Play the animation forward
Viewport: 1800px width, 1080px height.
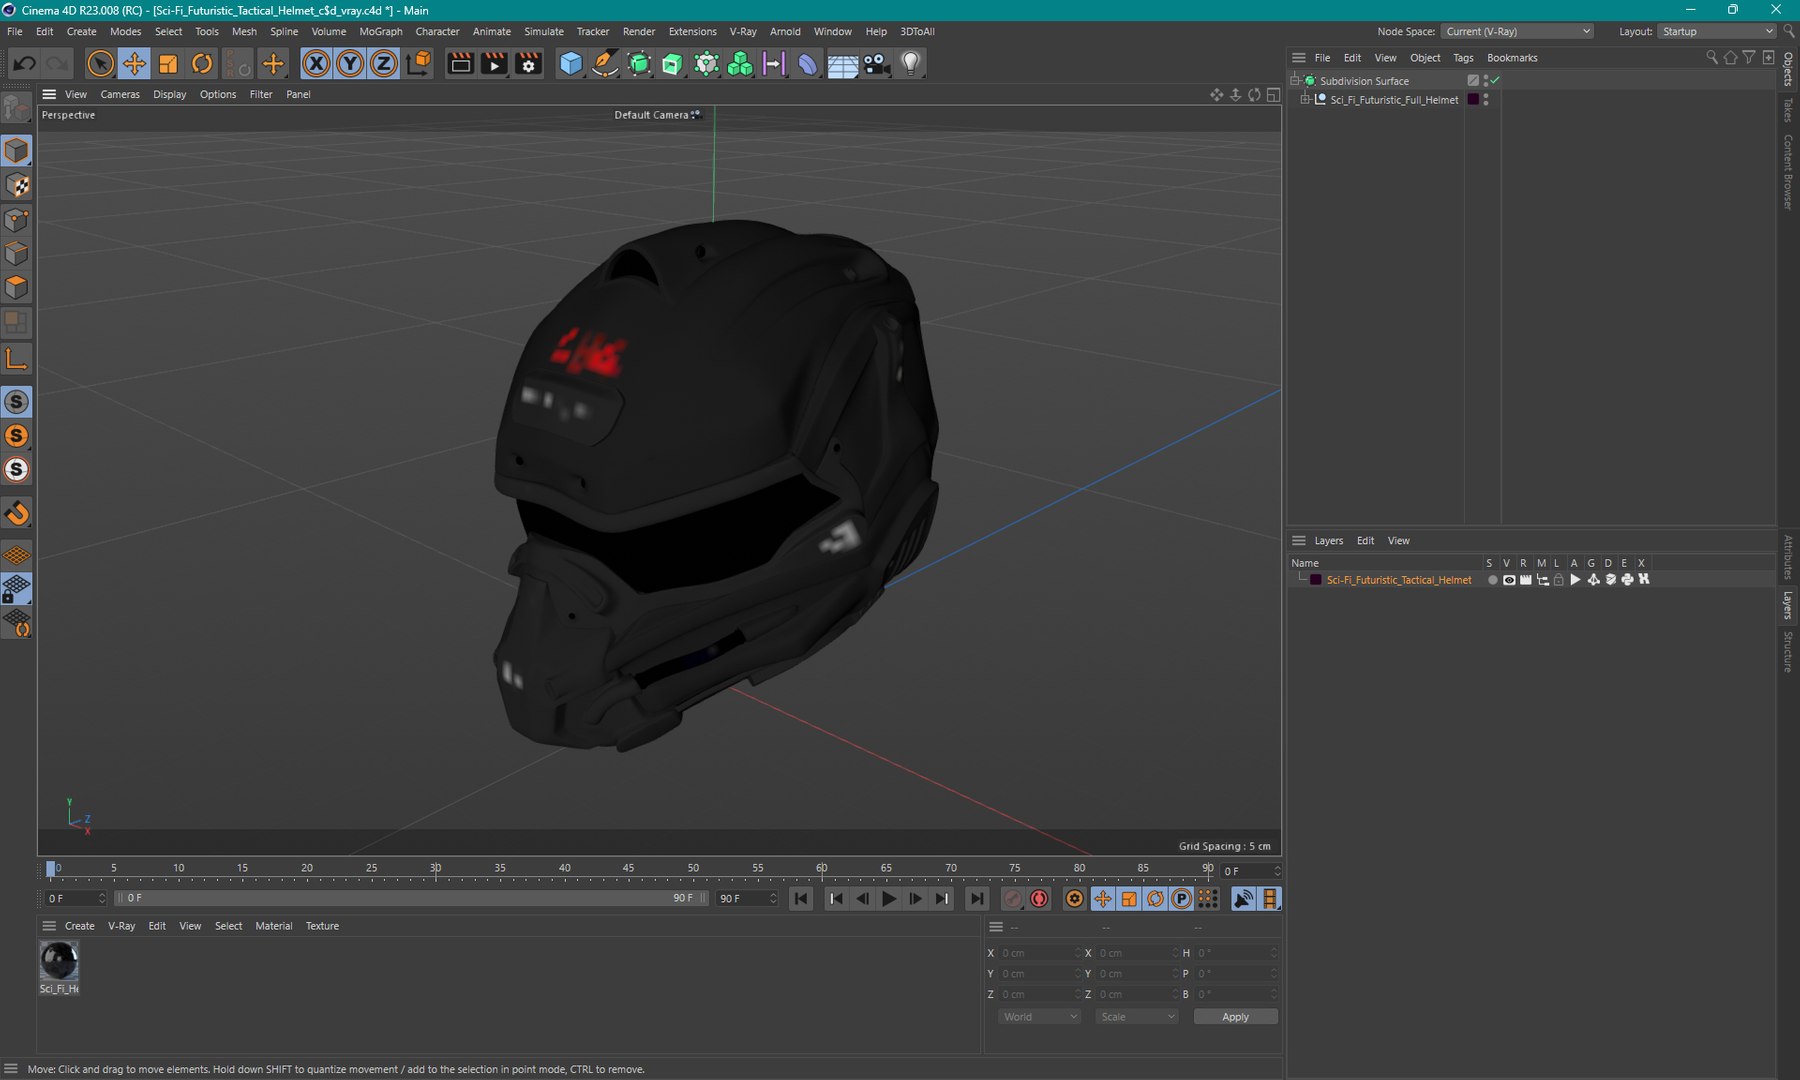(x=888, y=899)
